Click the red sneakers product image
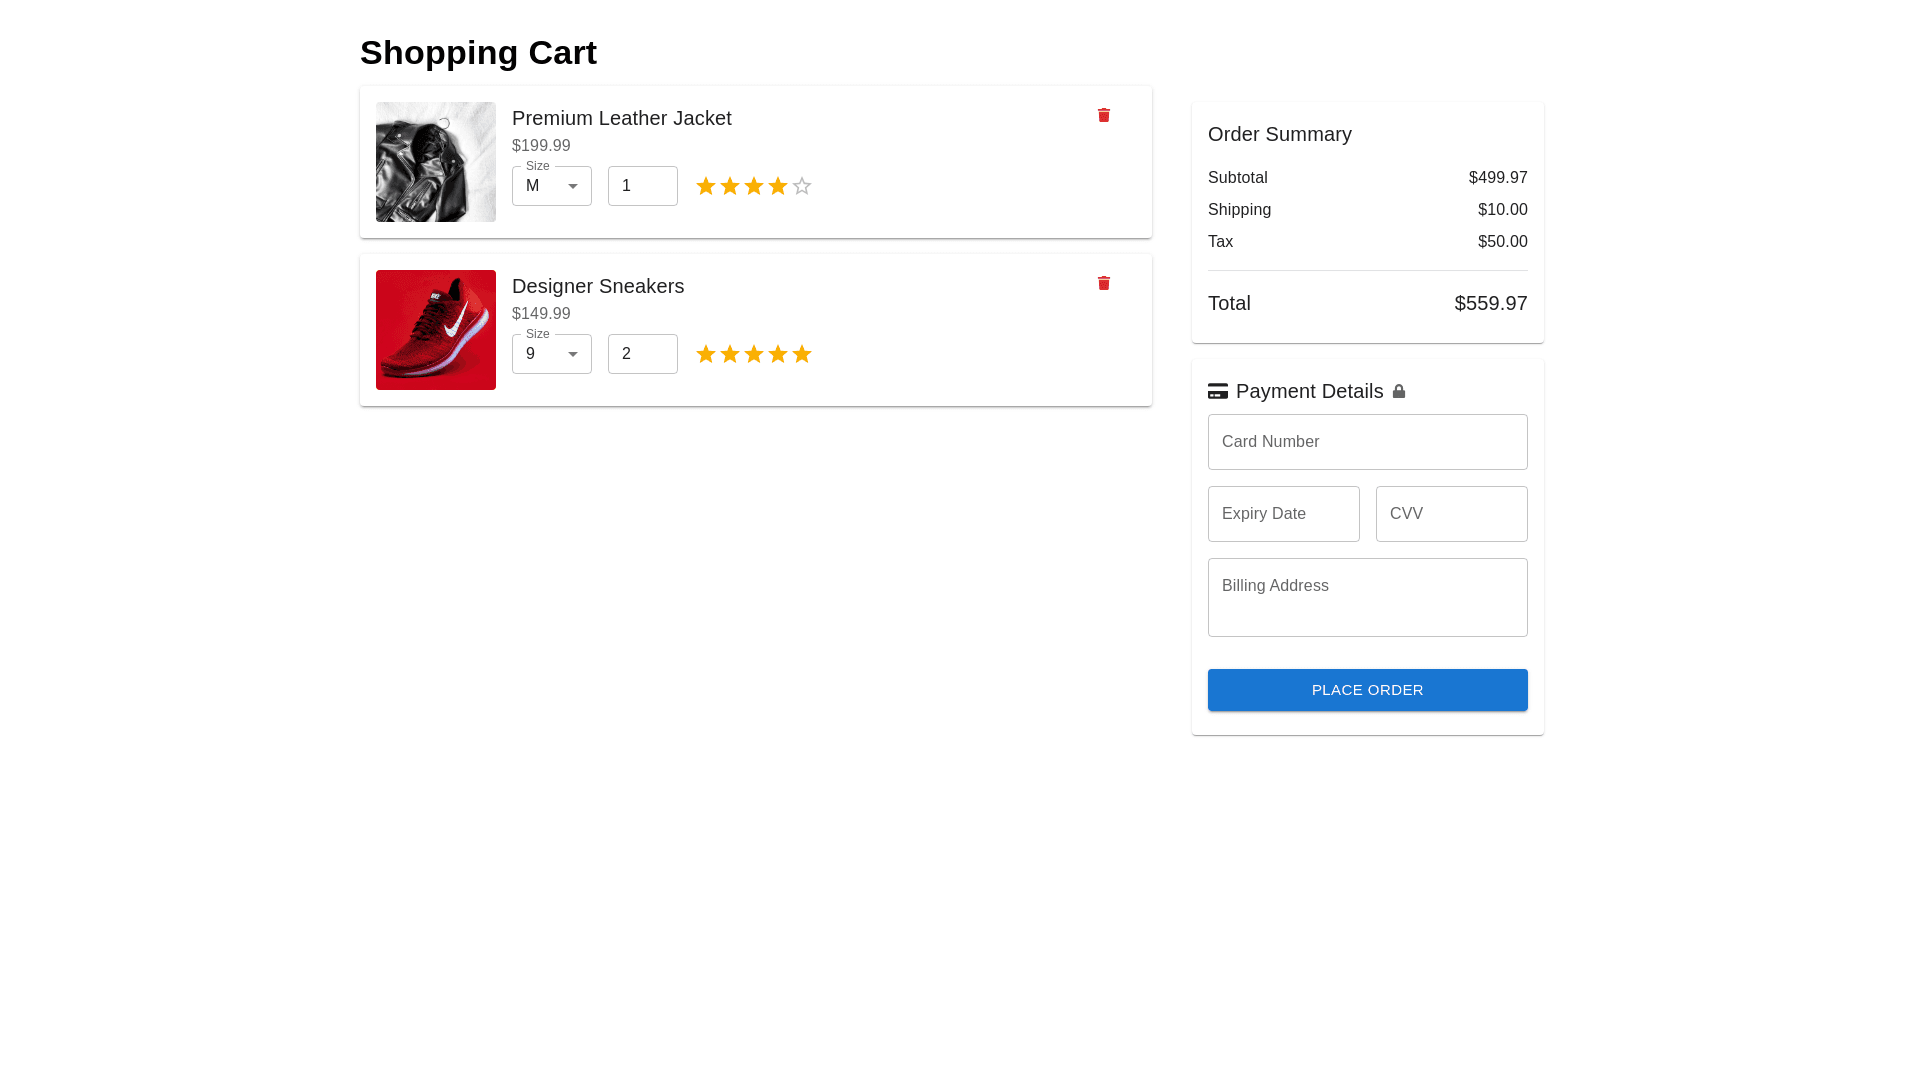The height and width of the screenshot is (1080, 1920). click(x=436, y=330)
